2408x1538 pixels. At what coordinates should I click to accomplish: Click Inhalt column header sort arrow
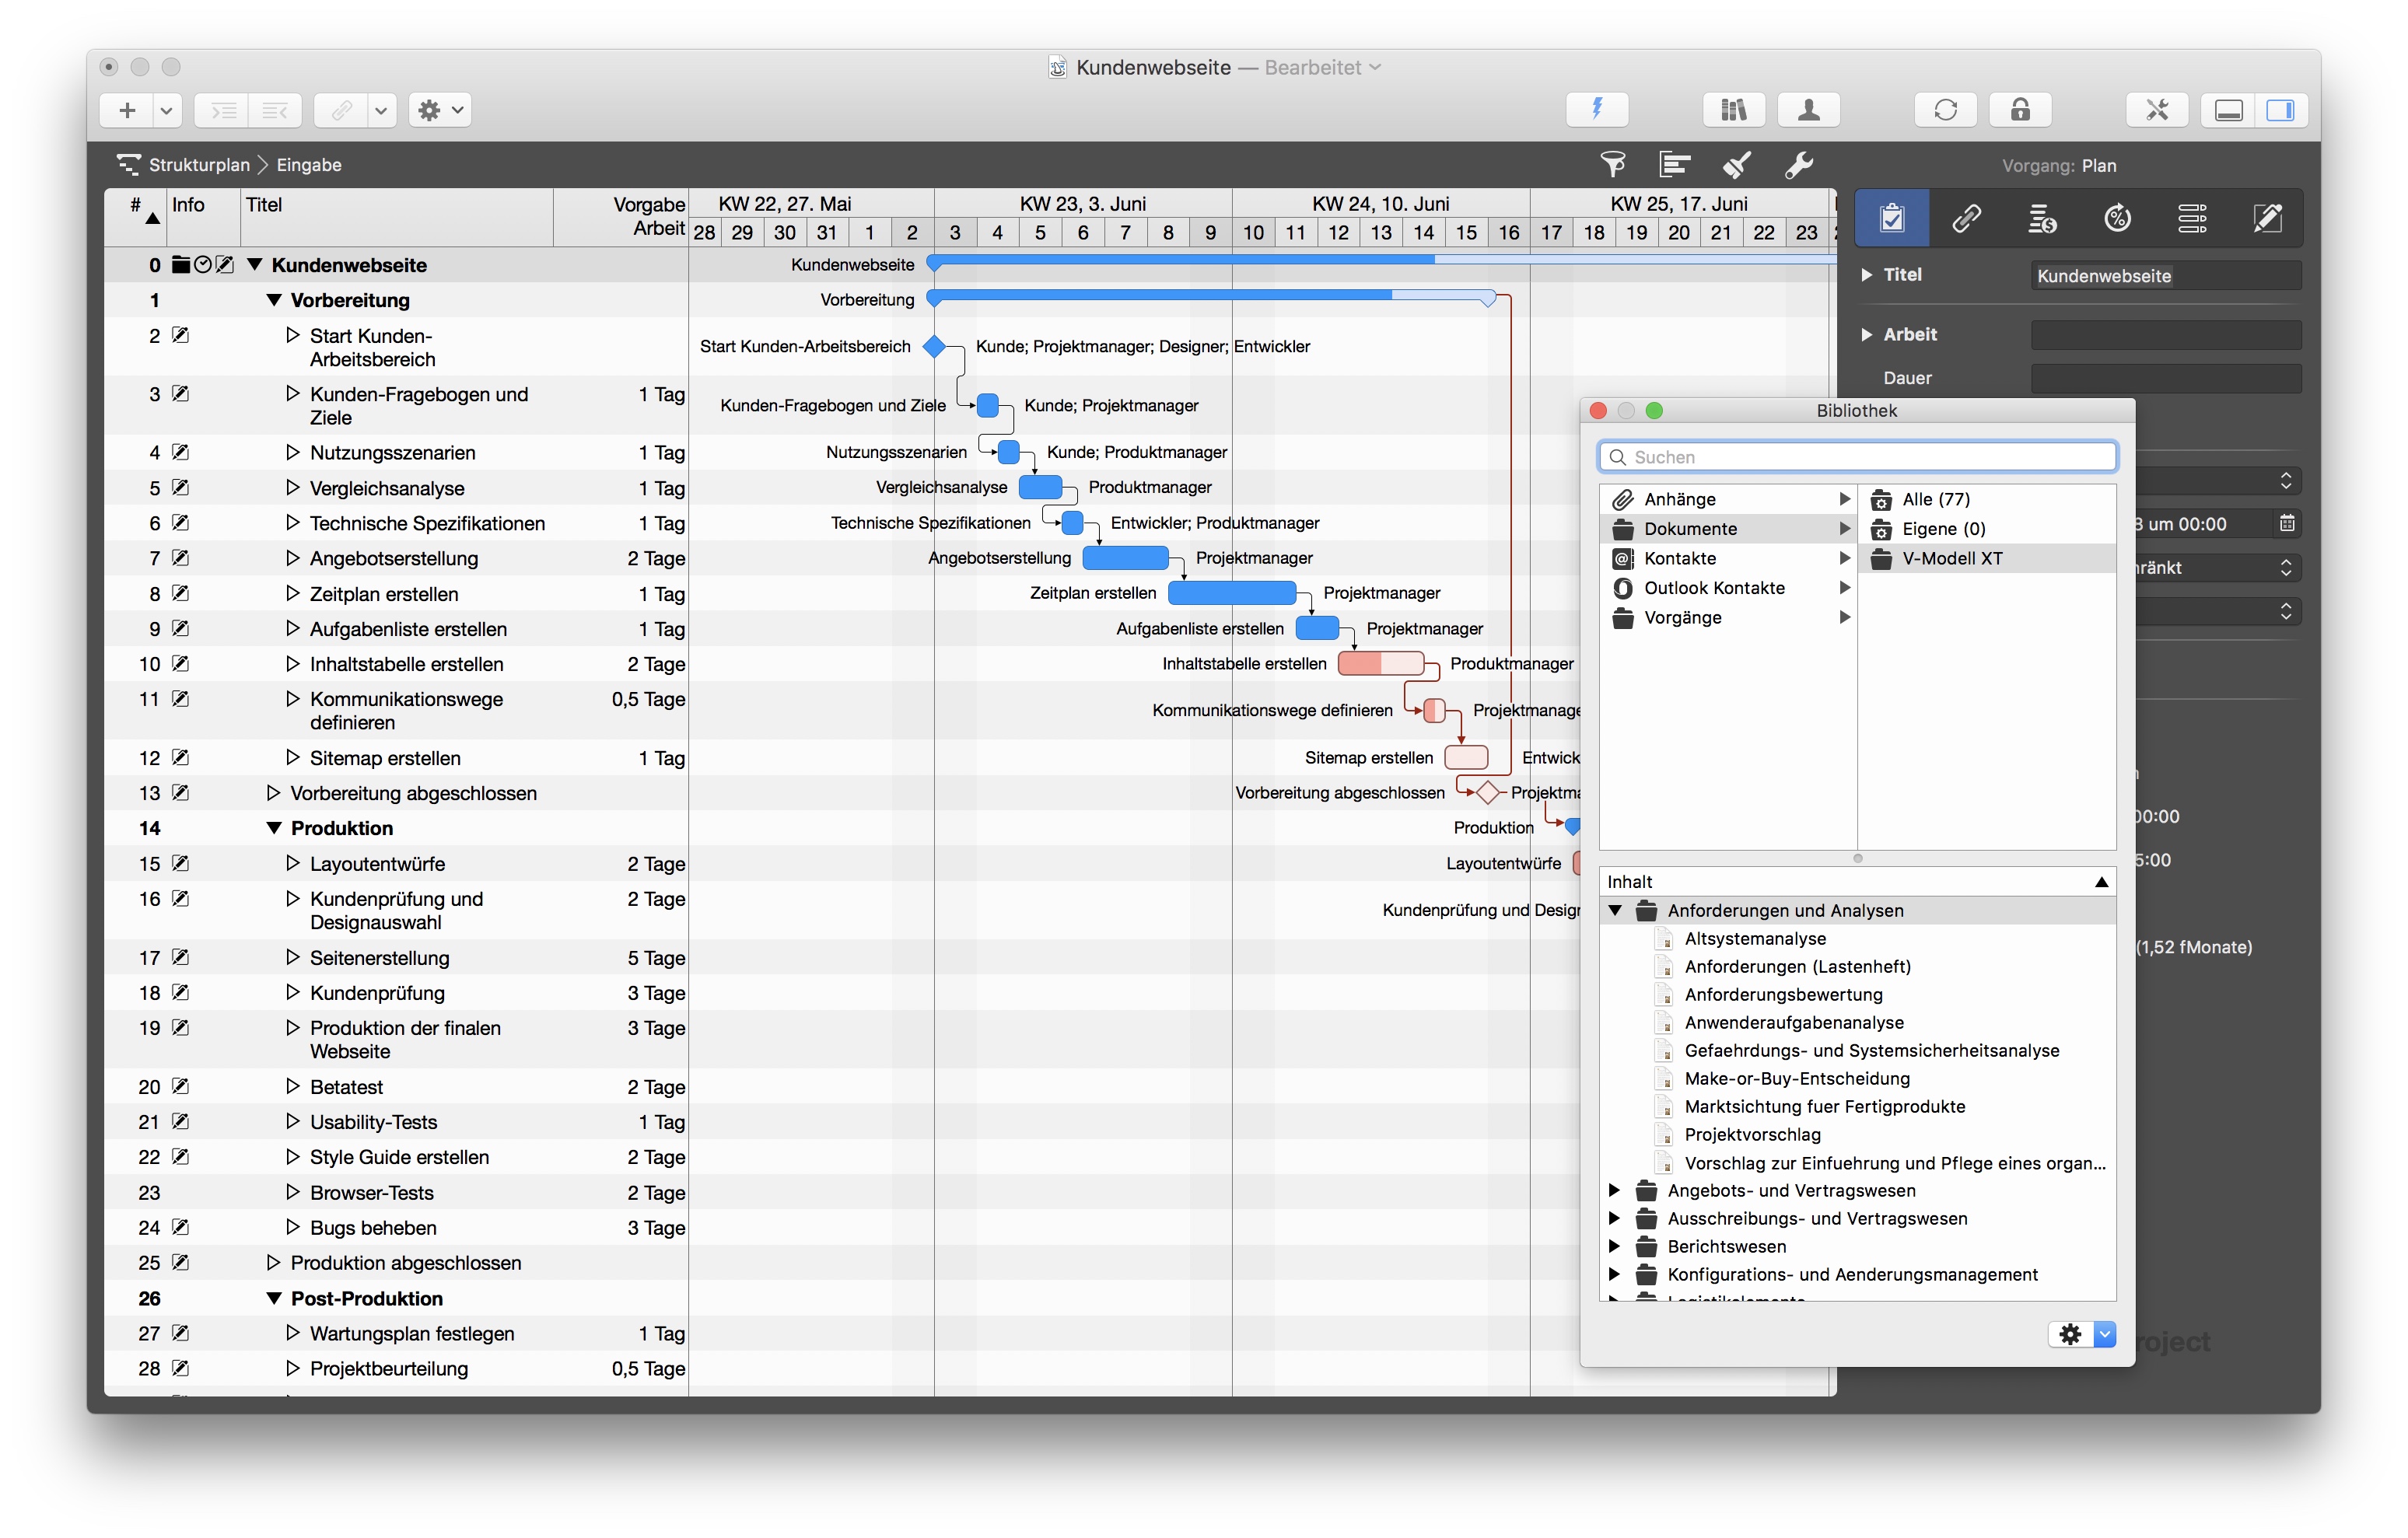point(2102,882)
